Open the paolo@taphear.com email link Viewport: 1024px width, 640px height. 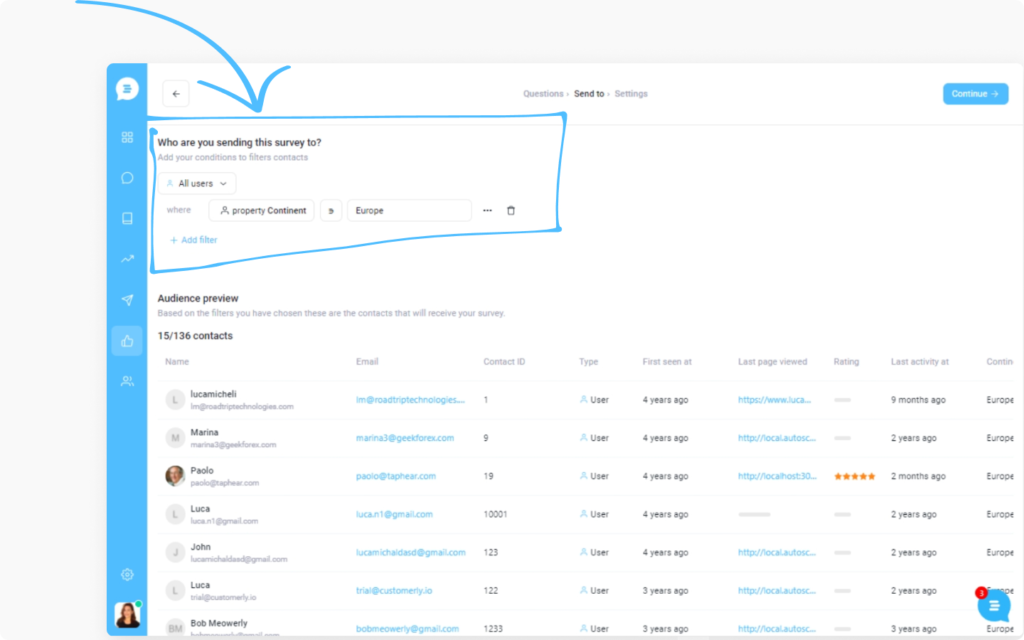(396, 476)
